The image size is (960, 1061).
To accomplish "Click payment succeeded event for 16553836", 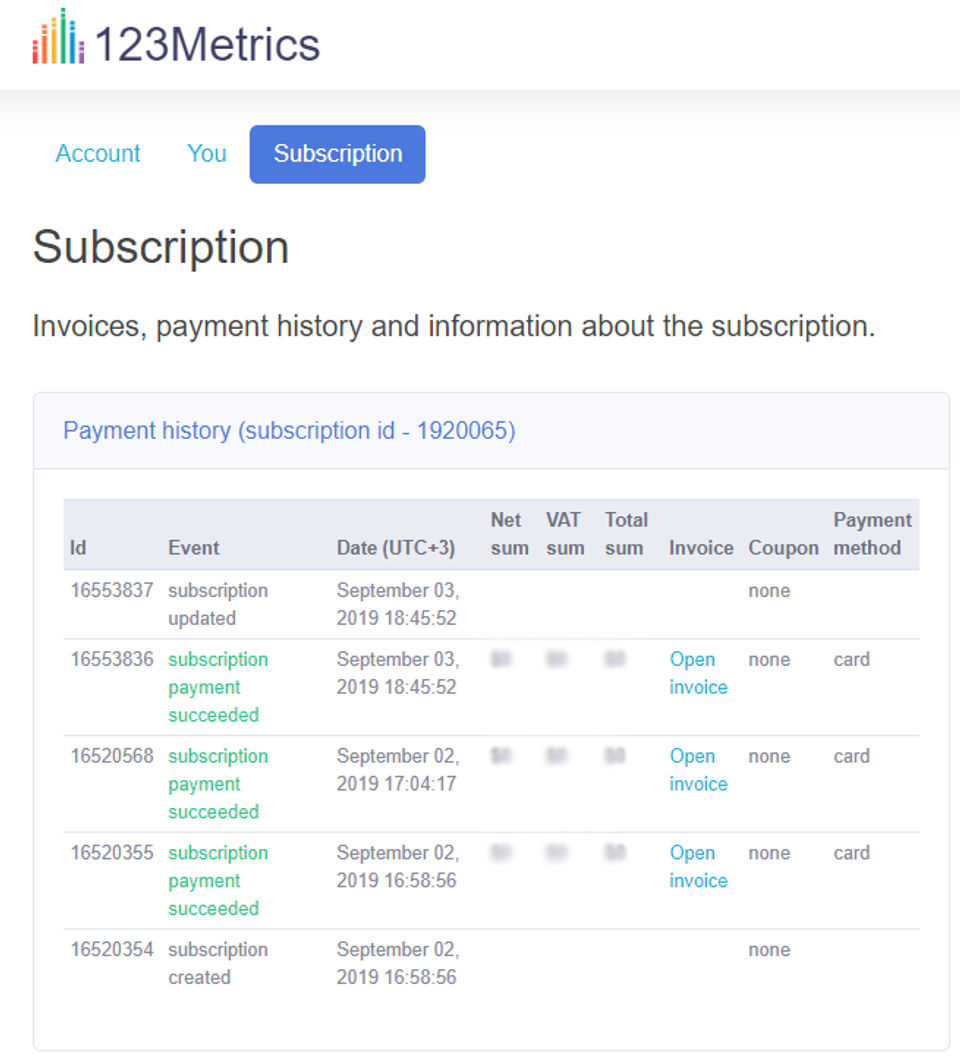I will click(x=218, y=687).
